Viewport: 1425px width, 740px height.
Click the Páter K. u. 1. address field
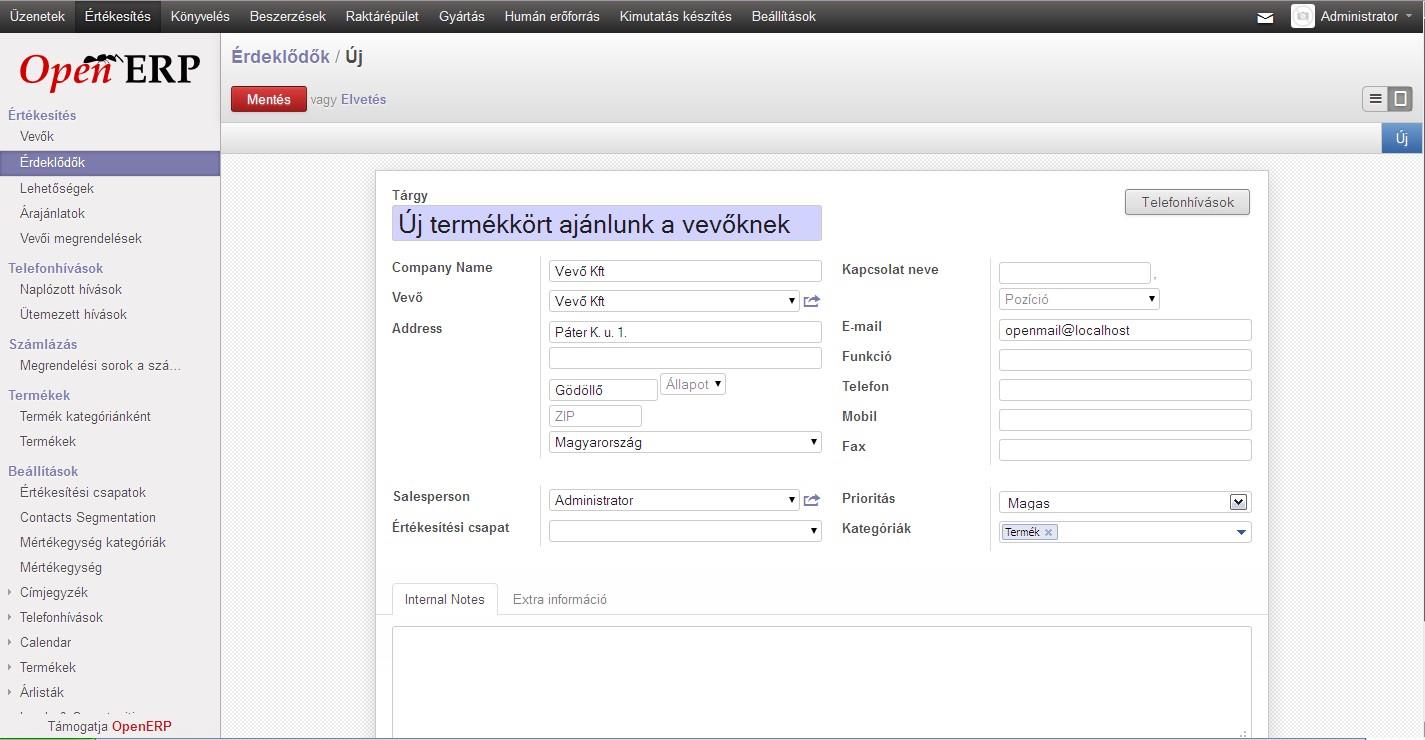(685, 332)
